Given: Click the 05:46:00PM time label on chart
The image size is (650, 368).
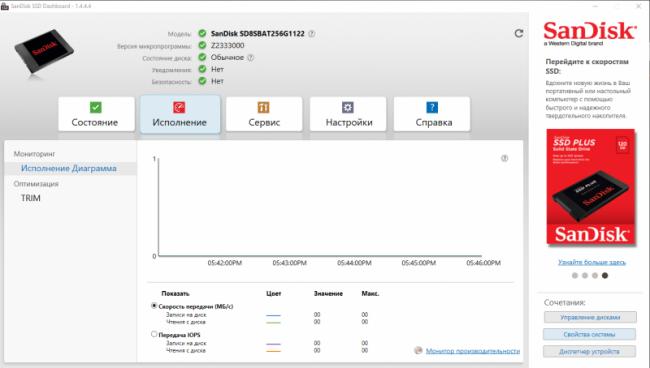Looking at the screenshot, I should (483, 263).
